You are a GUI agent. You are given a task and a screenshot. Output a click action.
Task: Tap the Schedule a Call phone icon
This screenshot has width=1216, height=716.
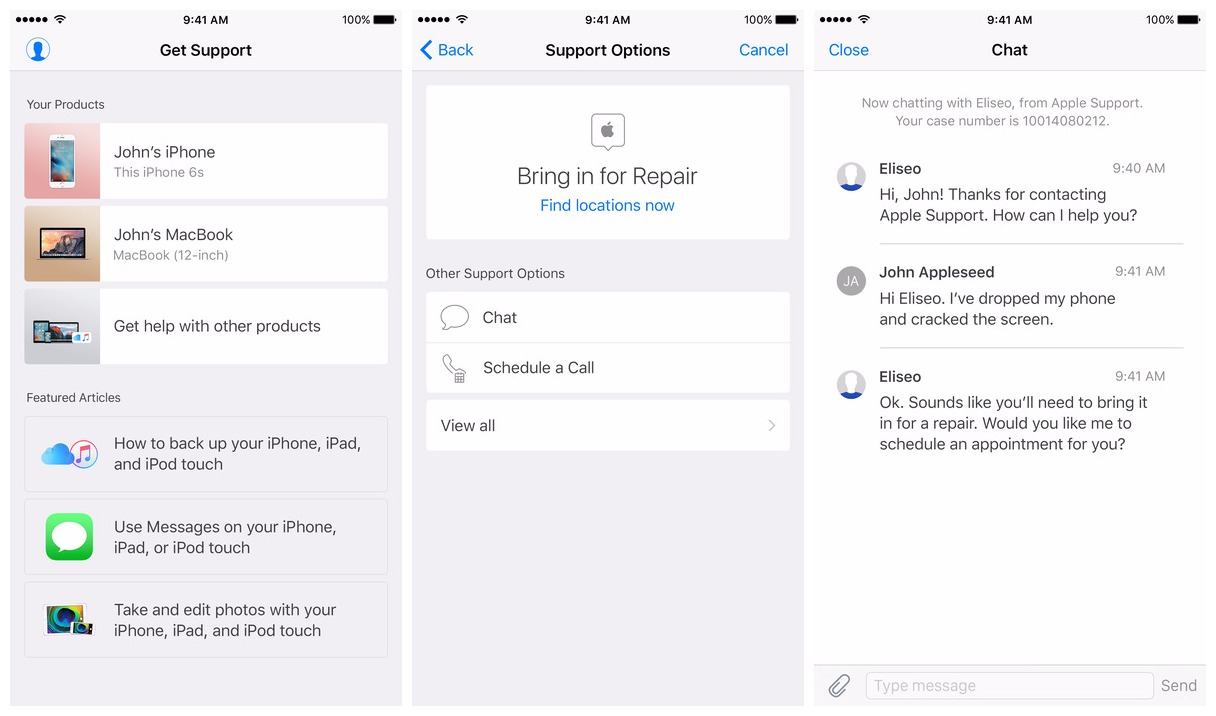pos(454,368)
